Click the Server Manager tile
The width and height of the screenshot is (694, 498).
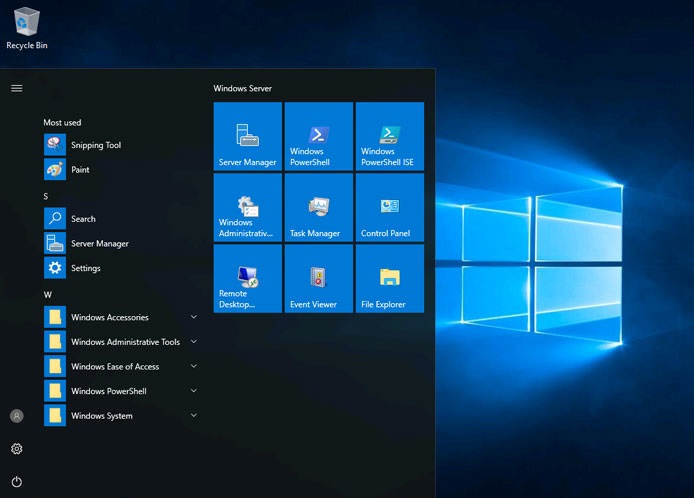pyautogui.click(x=248, y=136)
